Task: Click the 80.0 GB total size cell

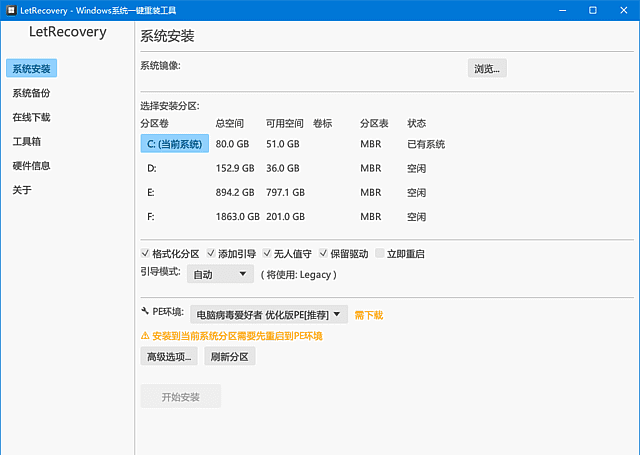Action: pyautogui.click(x=232, y=144)
